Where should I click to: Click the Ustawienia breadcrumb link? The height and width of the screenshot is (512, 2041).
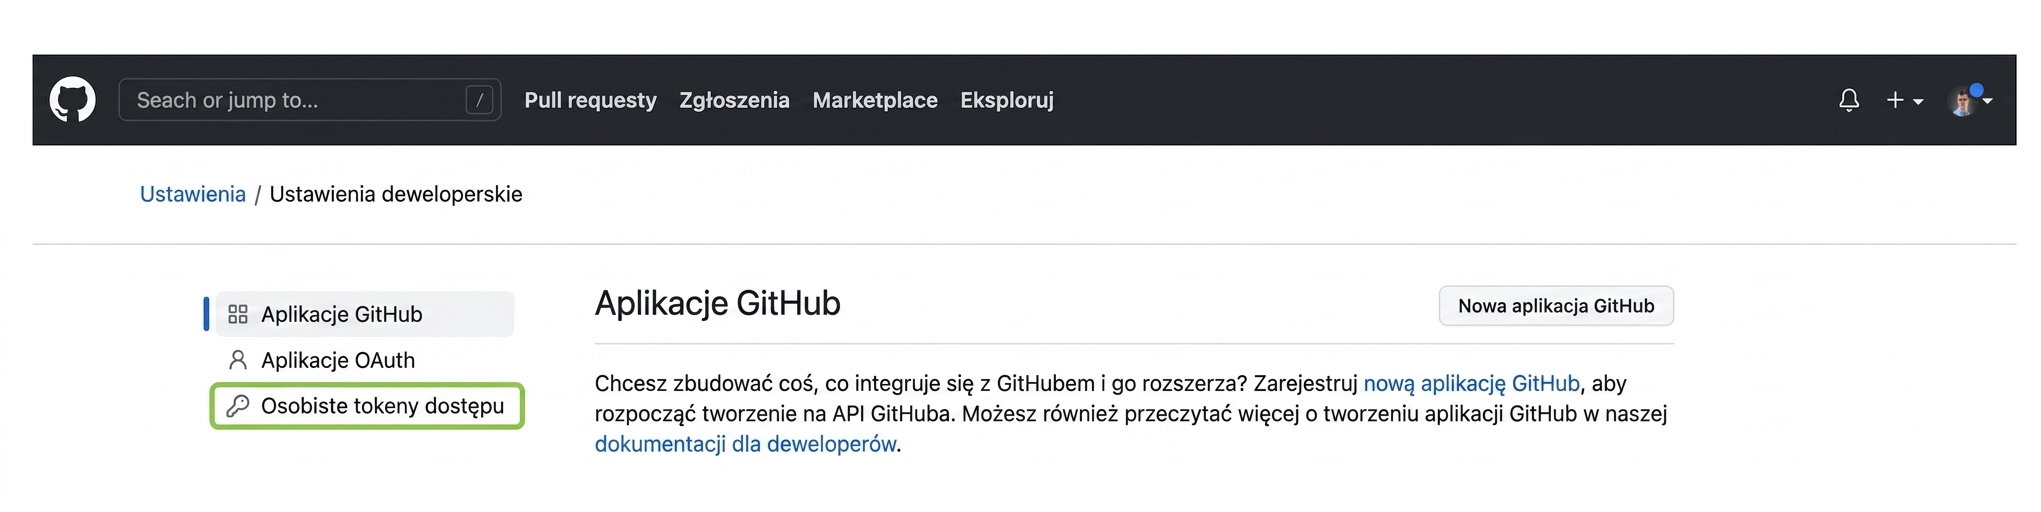193,194
